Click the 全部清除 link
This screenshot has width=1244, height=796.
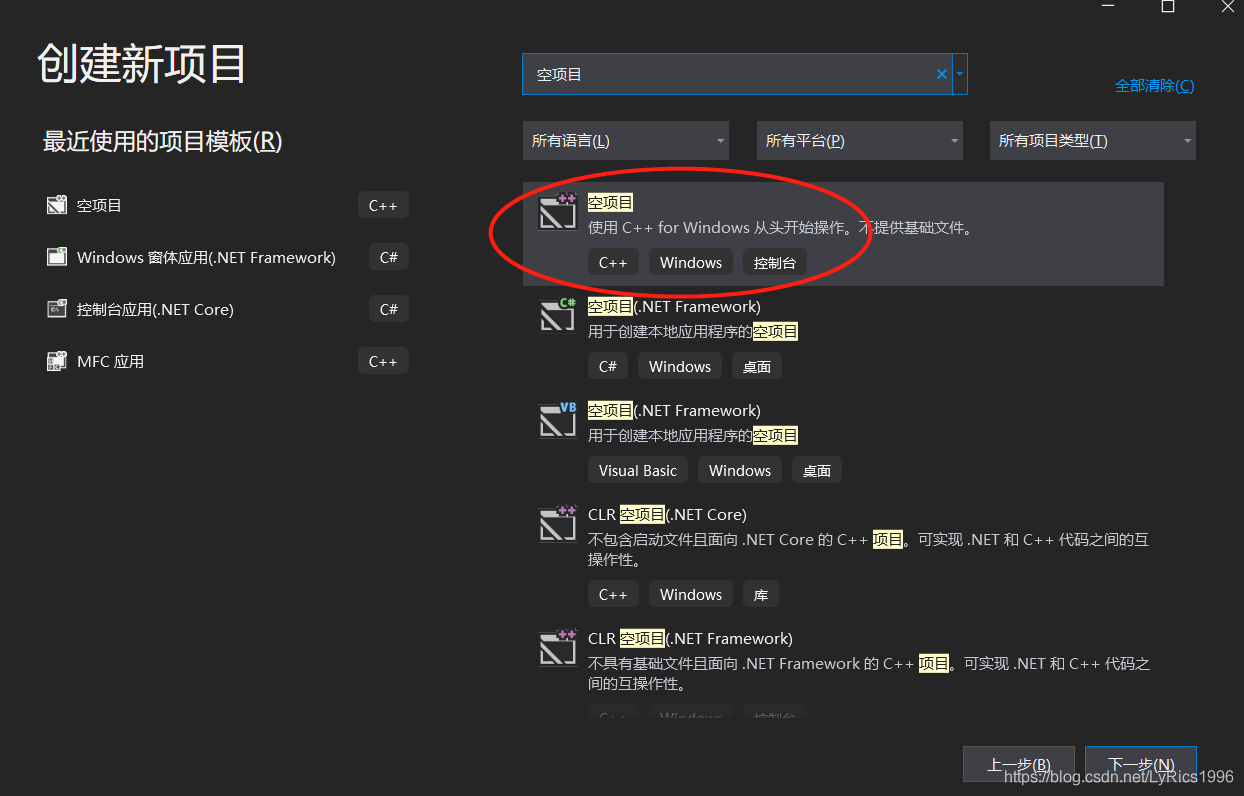tap(1154, 86)
